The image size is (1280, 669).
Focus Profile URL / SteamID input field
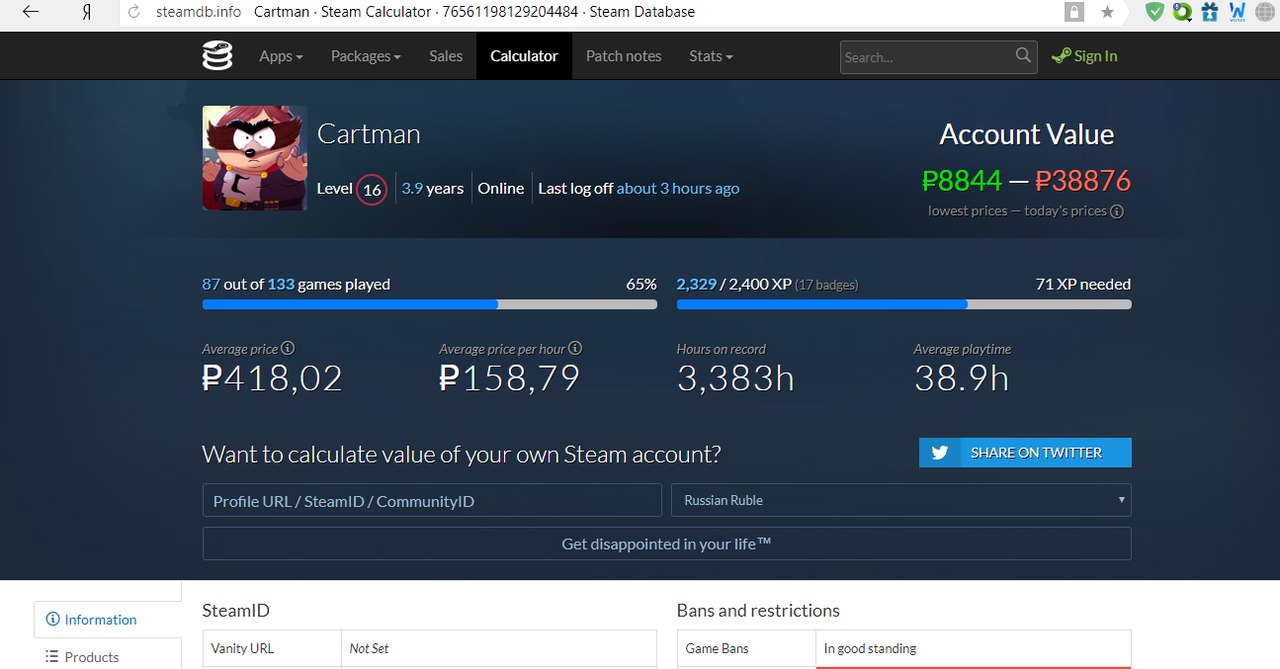pos(432,500)
